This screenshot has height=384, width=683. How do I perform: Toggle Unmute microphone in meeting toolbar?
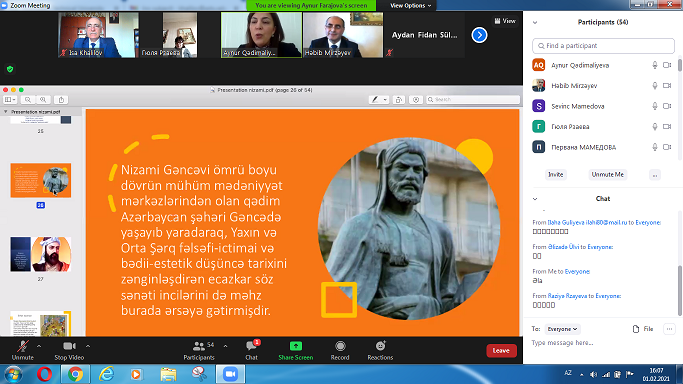[x=23, y=350]
